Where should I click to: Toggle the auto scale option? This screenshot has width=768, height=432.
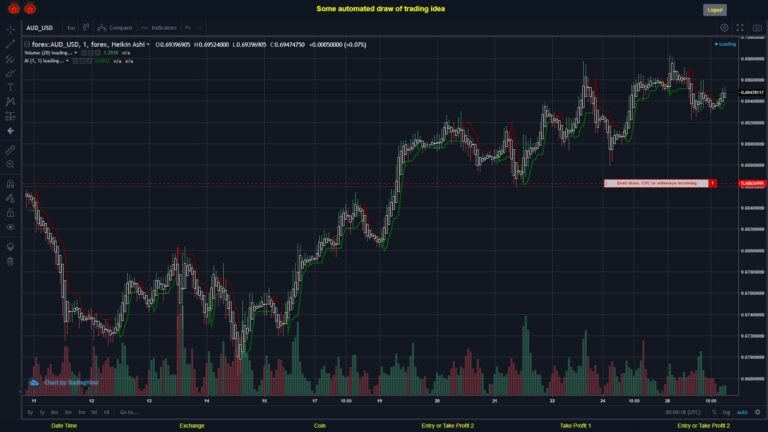coord(743,412)
